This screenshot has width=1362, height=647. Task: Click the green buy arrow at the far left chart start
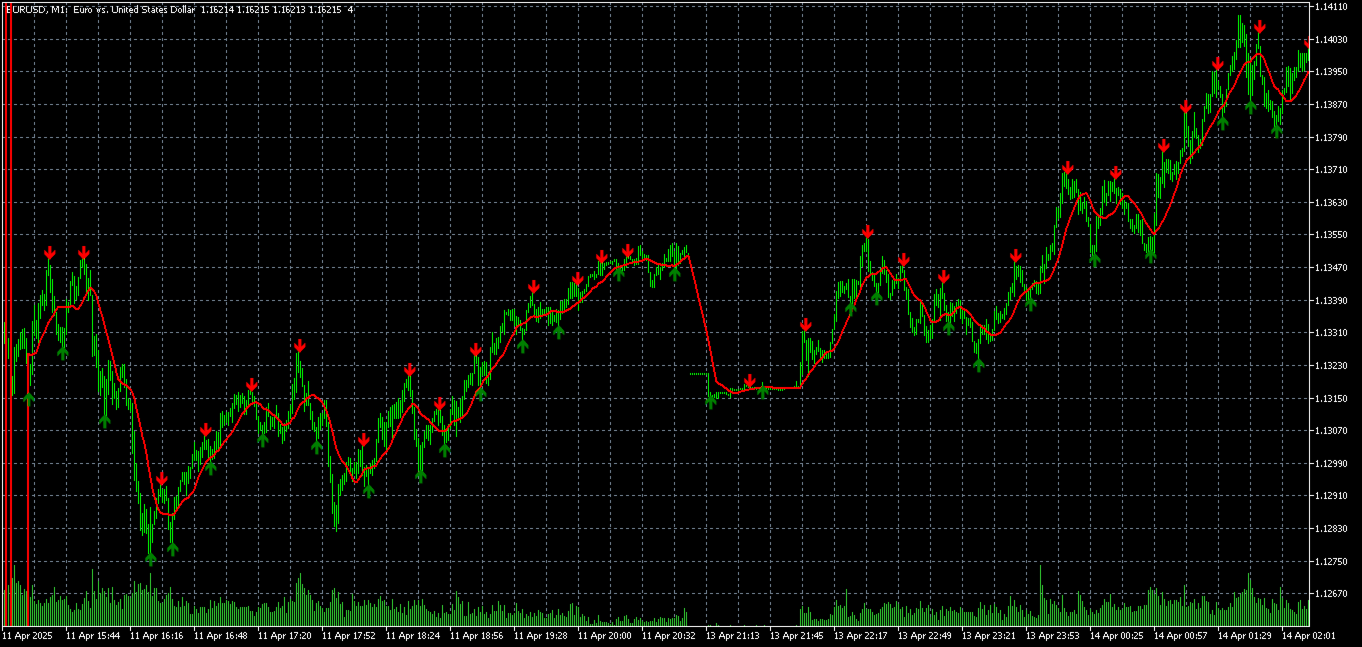coord(28,394)
